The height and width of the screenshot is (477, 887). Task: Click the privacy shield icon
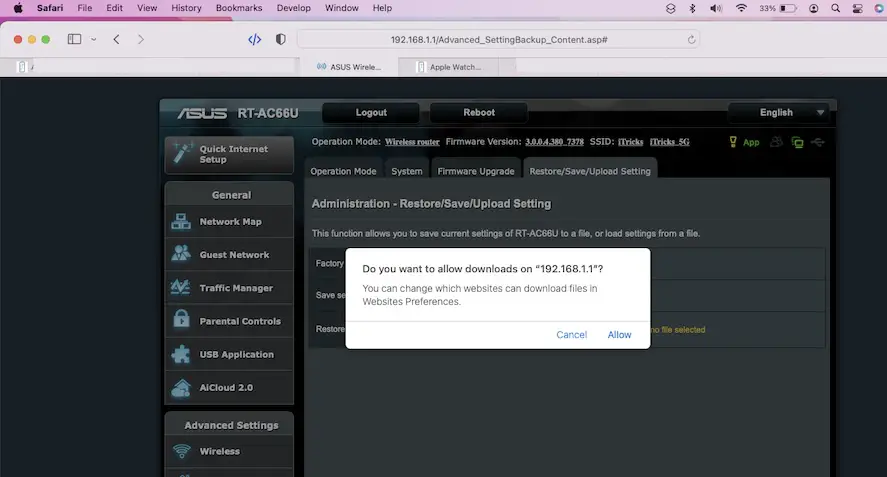click(x=281, y=39)
